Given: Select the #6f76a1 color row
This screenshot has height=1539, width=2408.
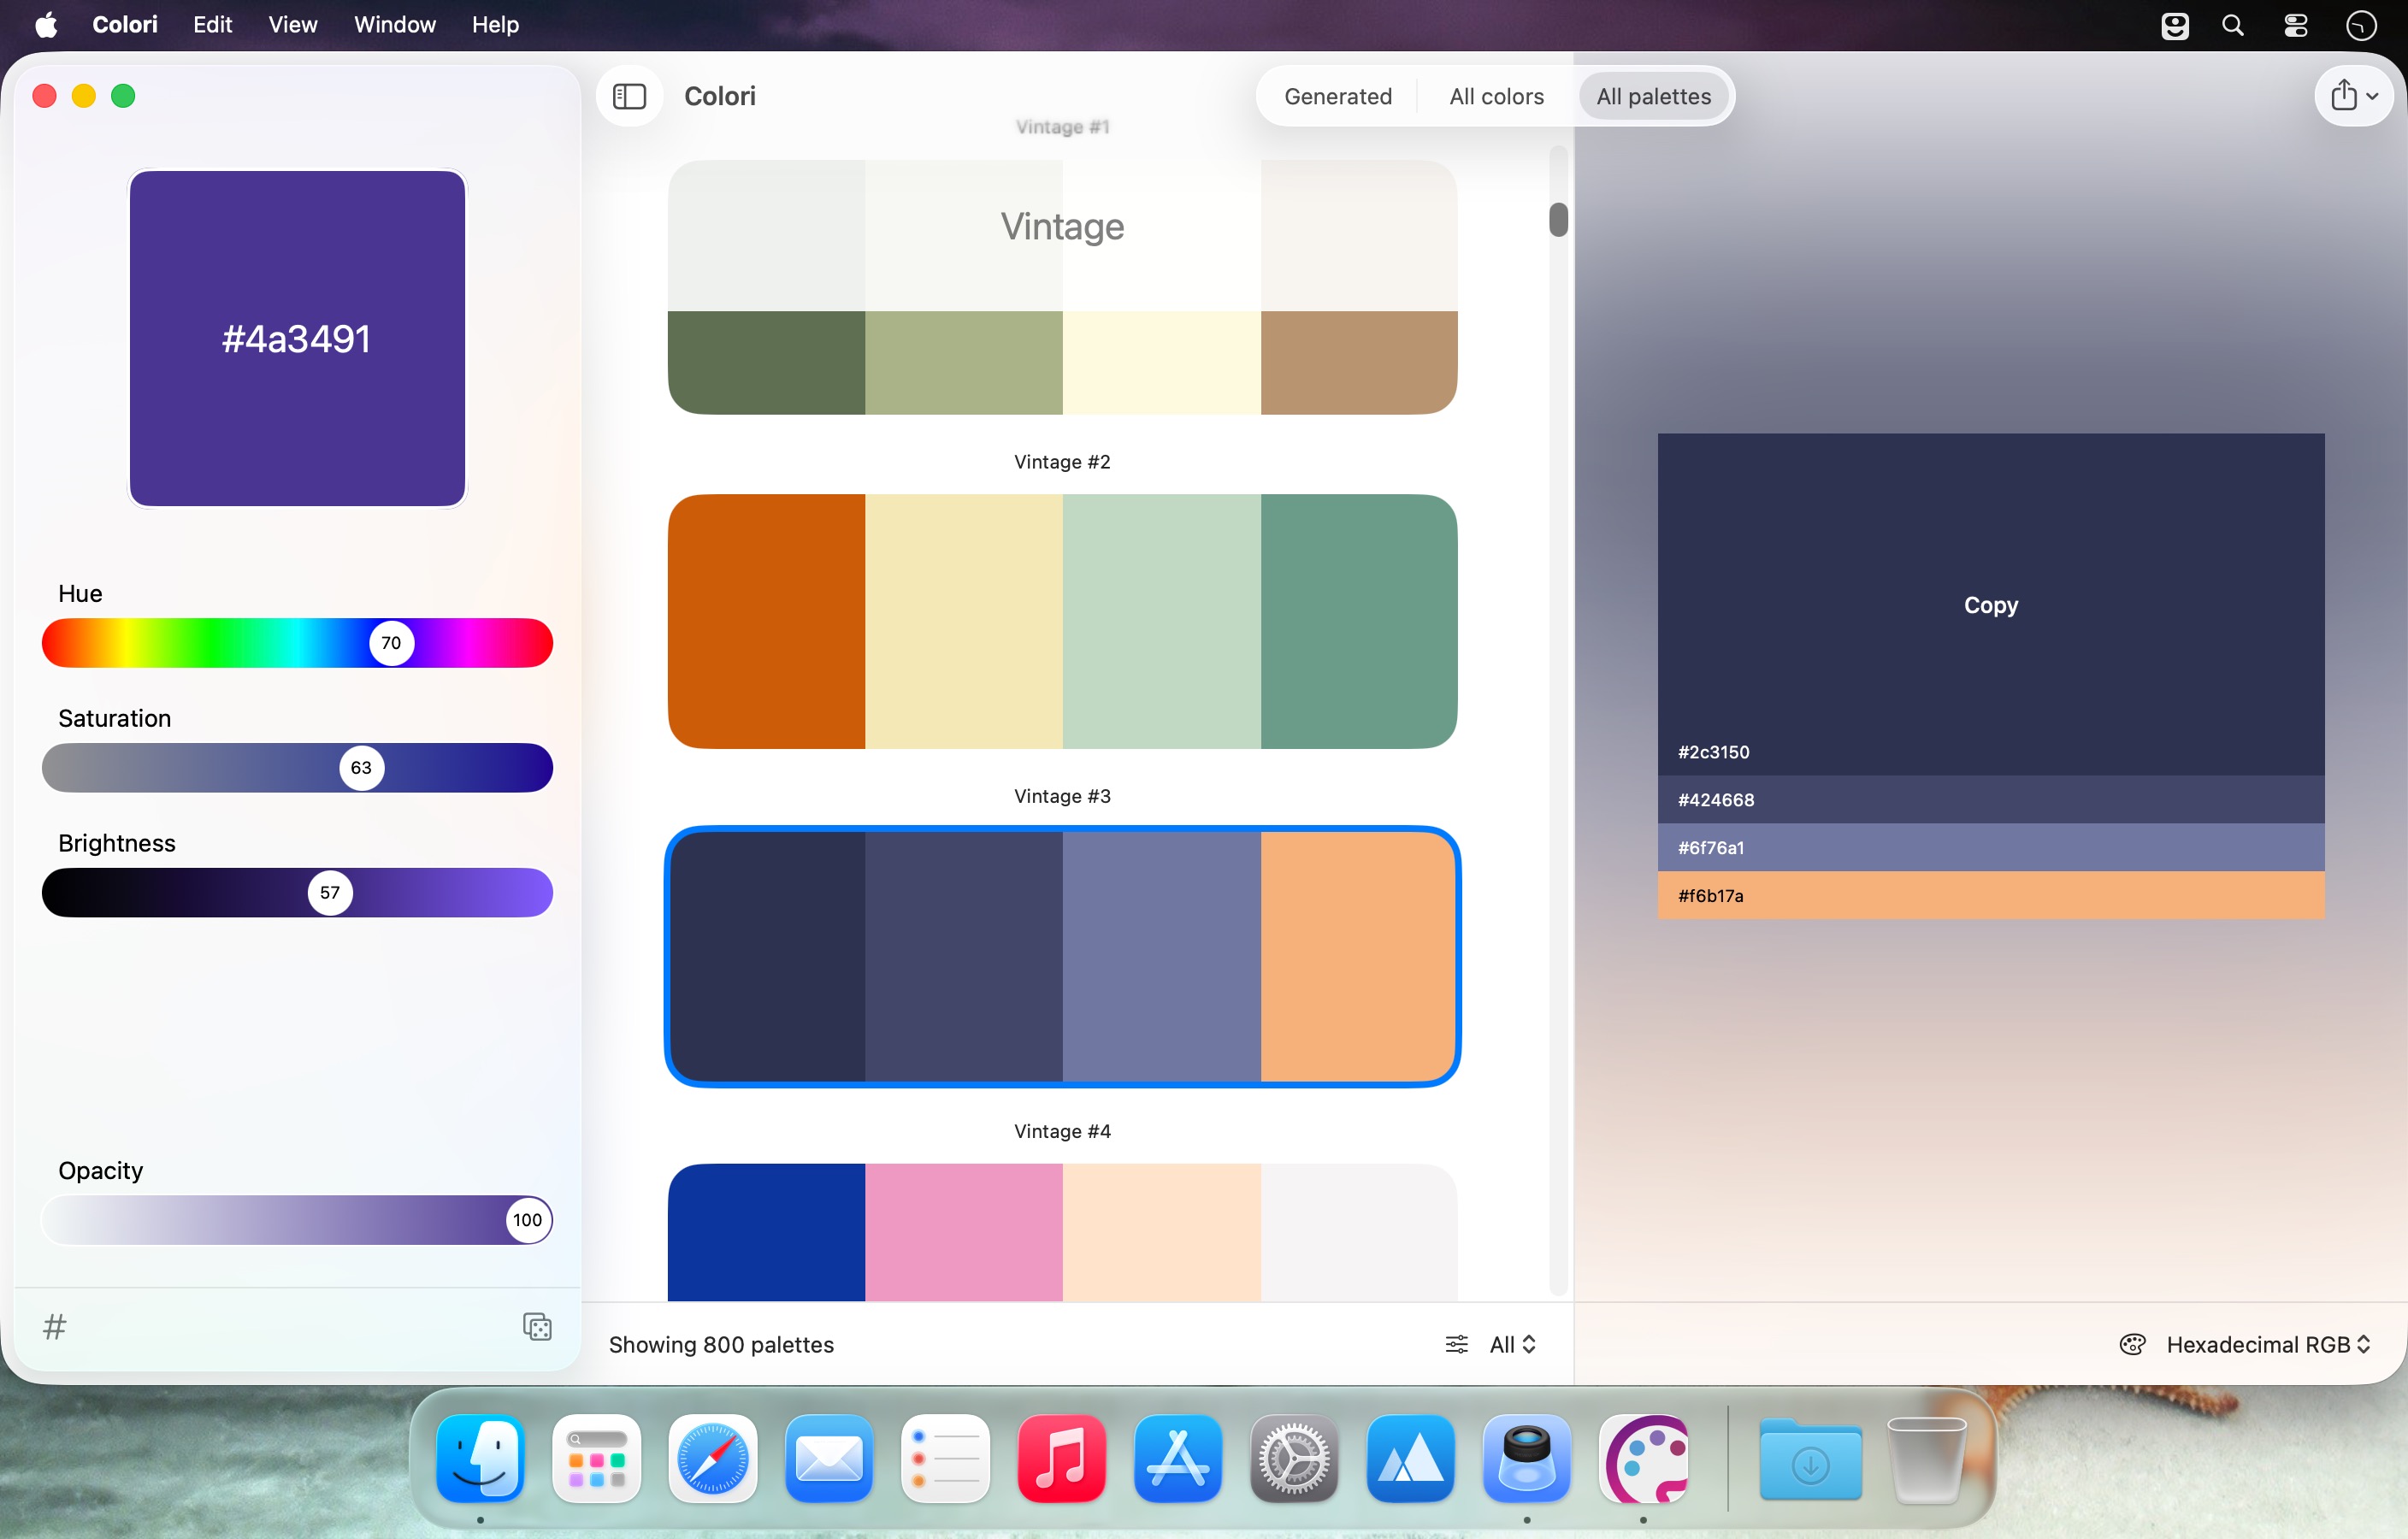Looking at the screenshot, I should [x=1990, y=847].
